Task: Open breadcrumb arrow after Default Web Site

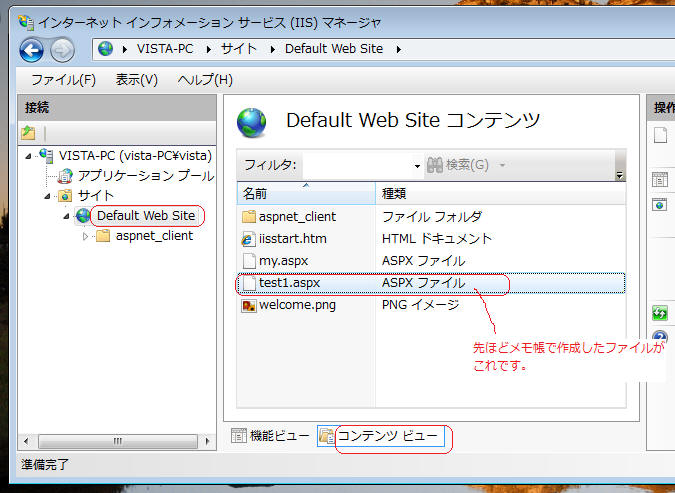Action: point(399,50)
